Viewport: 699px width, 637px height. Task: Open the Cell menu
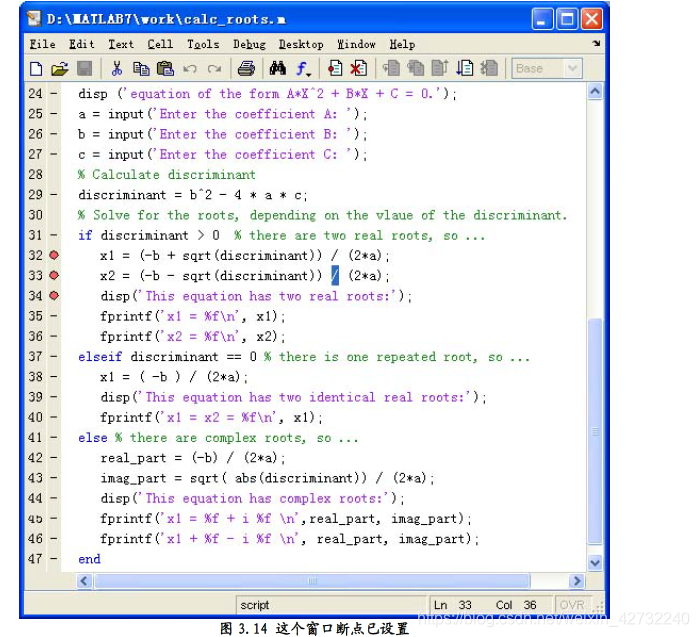point(160,44)
